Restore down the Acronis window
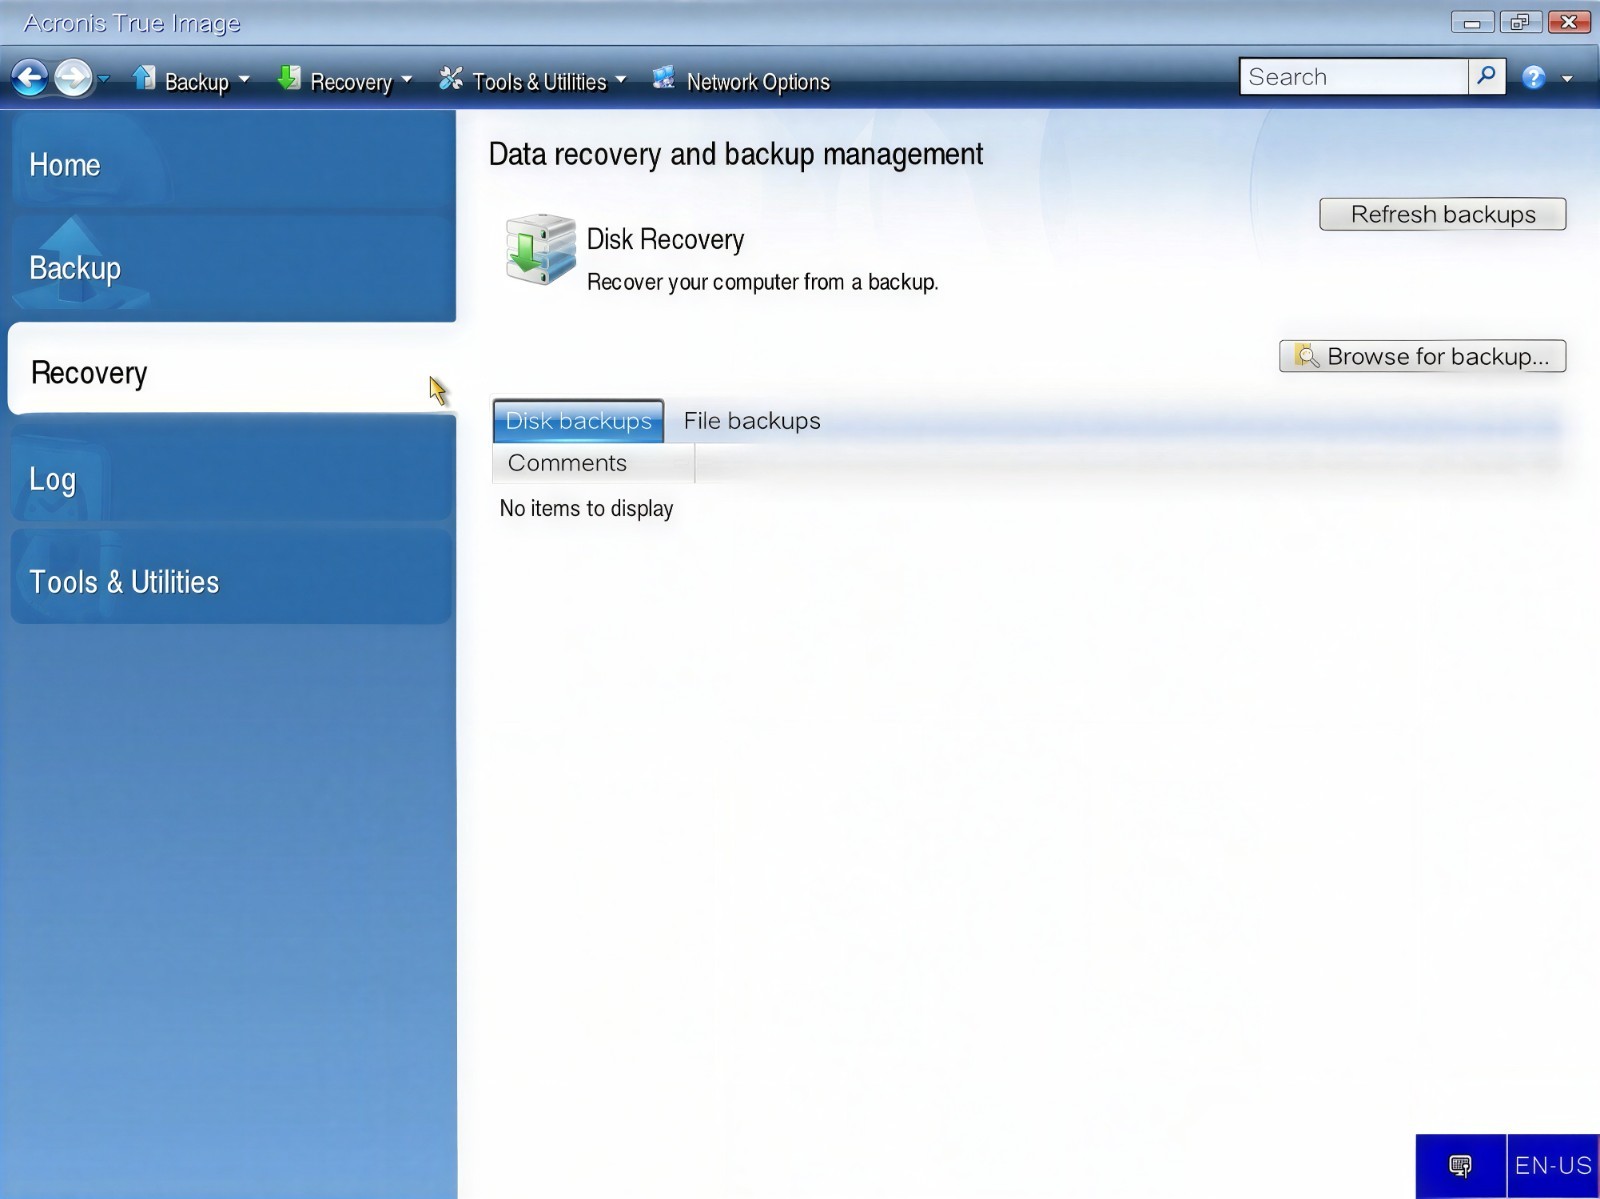 pos(1520,22)
